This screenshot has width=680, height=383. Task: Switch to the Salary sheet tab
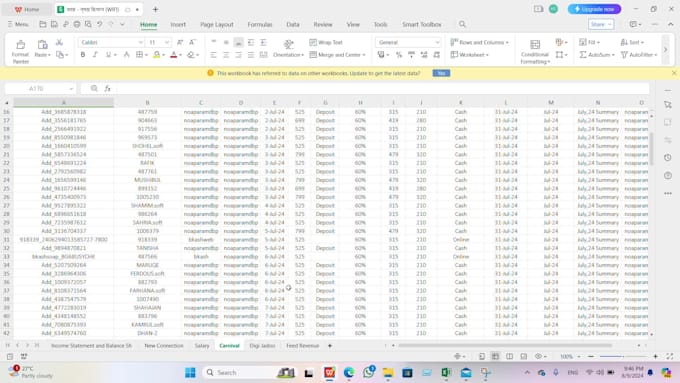click(x=202, y=346)
